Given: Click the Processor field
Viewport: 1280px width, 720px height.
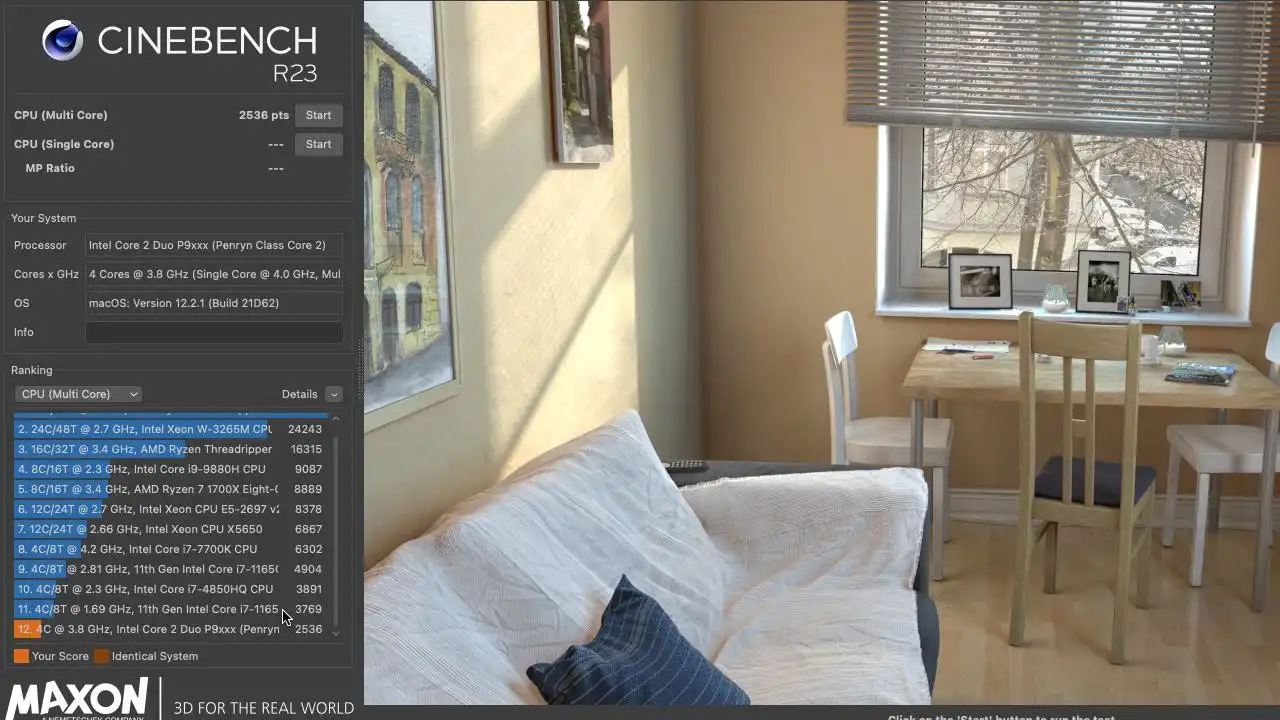Looking at the screenshot, I should 214,245.
